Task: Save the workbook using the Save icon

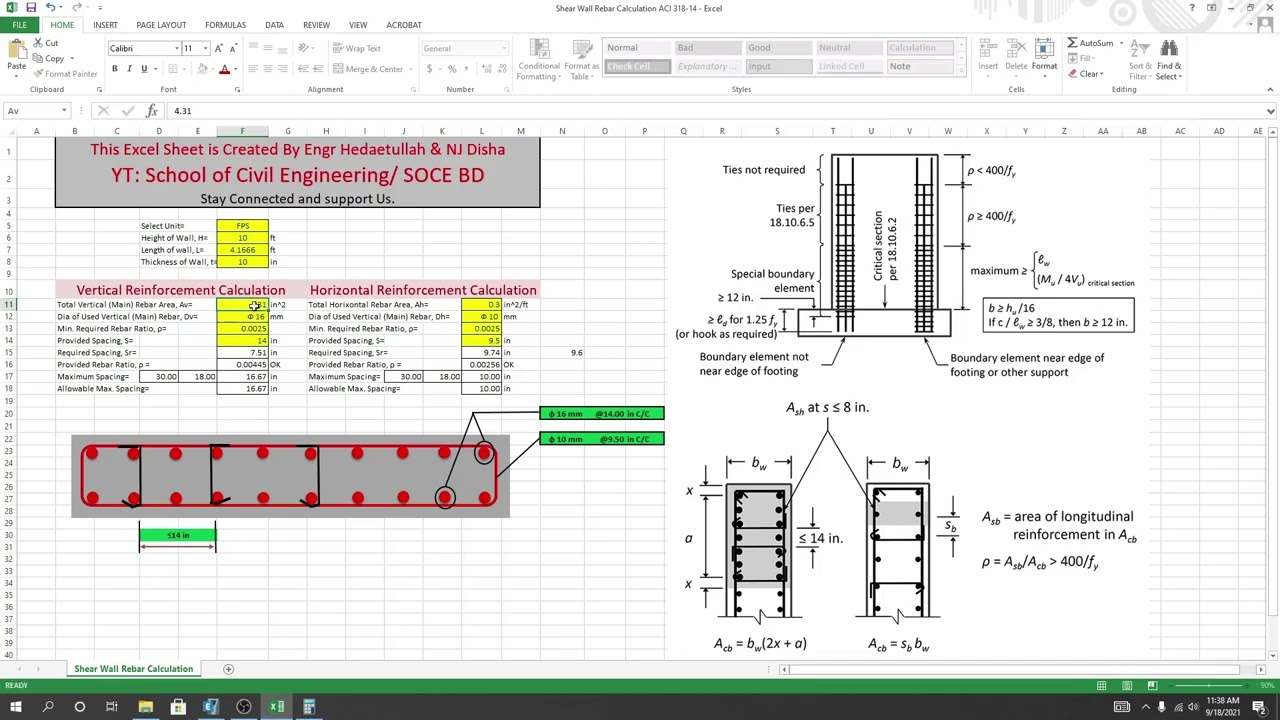Action: pos(30,8)
